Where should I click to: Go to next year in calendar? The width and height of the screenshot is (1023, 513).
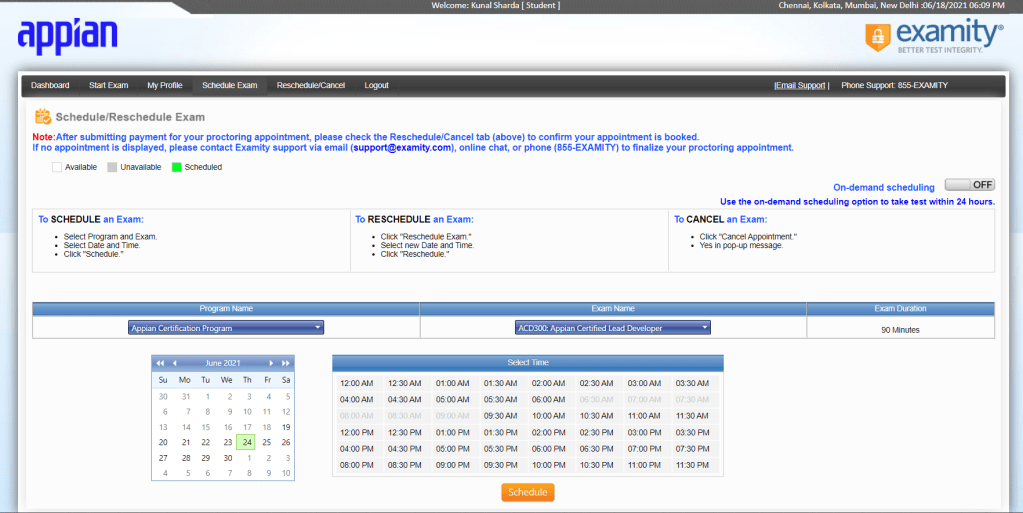point(286,363)
